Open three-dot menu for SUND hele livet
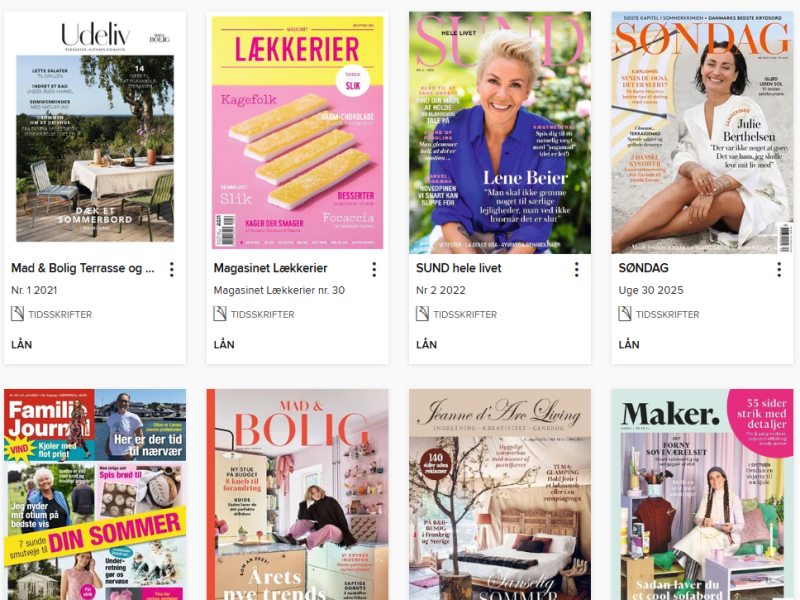800x600 pixels. (x=577, y=269)
